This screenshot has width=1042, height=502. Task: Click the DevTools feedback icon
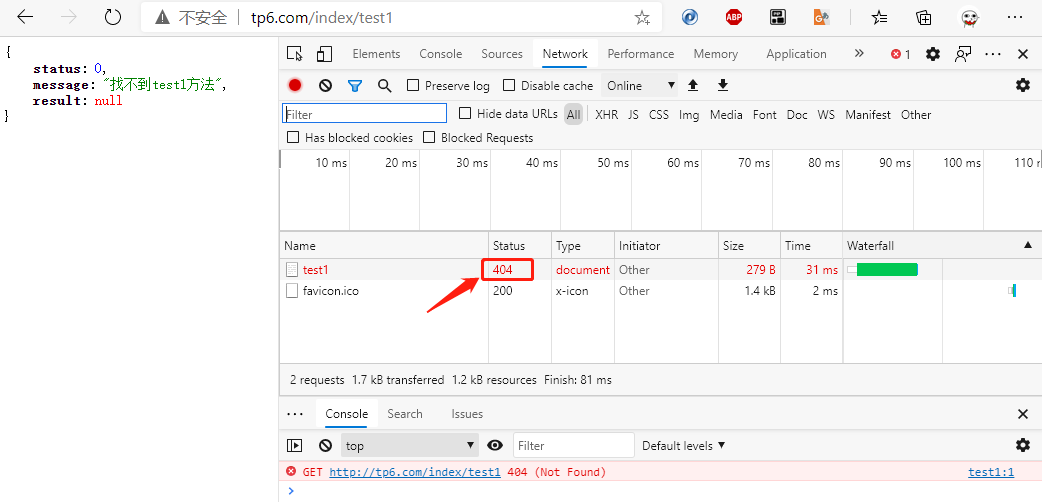[963, 54]
